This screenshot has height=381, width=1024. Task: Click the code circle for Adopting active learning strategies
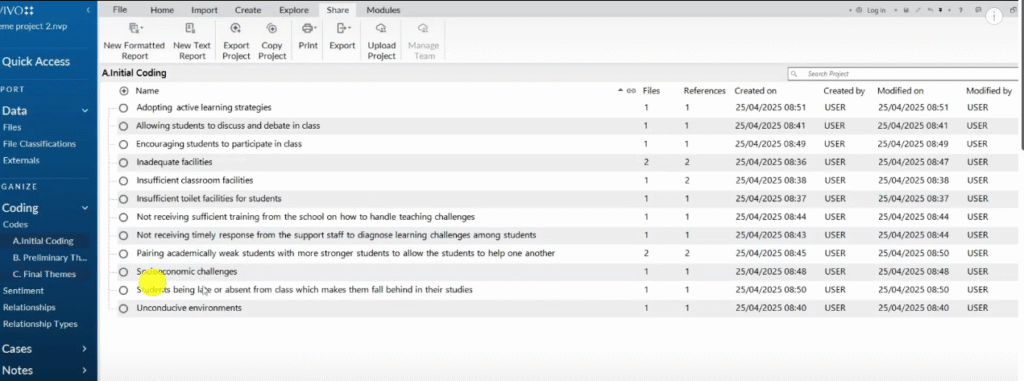click(x=123, y=108)
